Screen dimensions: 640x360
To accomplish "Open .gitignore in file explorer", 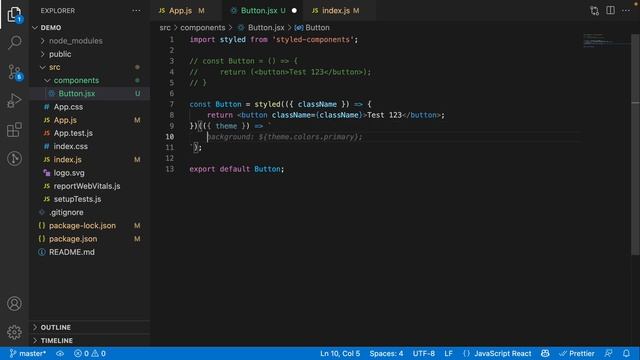I will coord(90,212).
